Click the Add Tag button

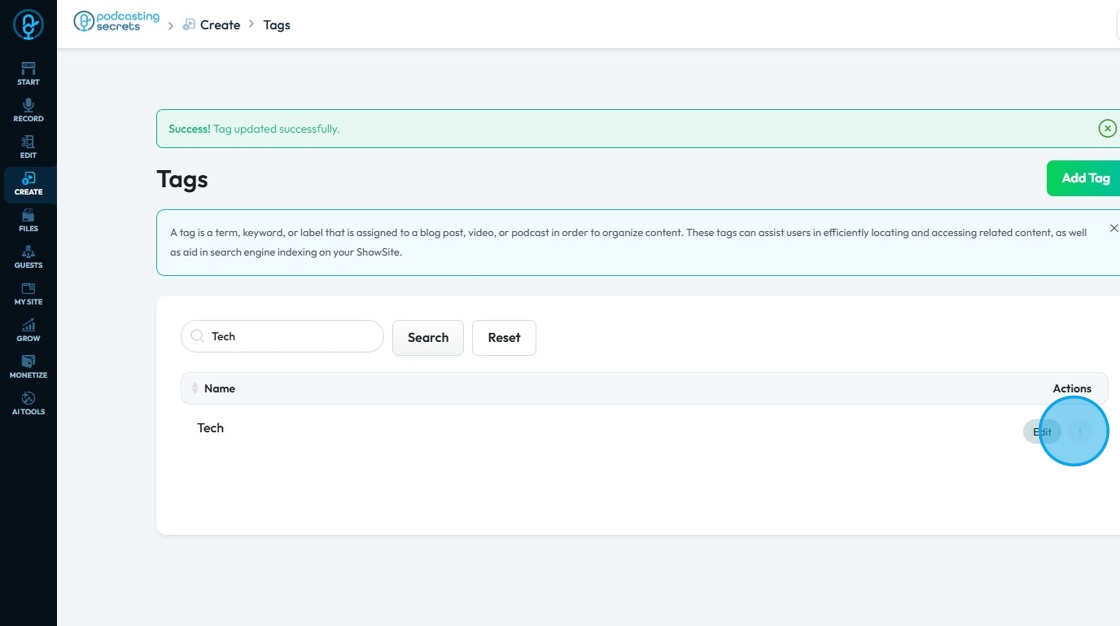click(1084, 178)
